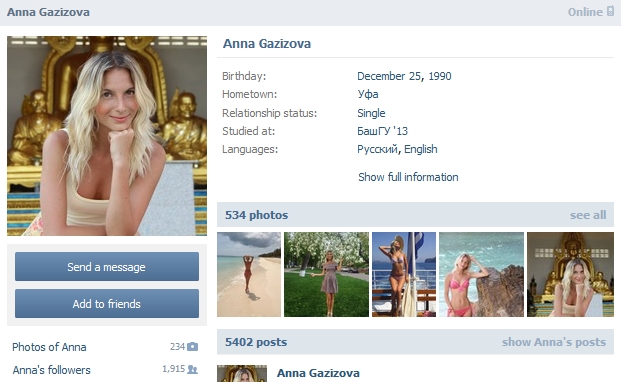This screenshot has width=621, height=382.
Task: Click the Languages: label
Action: [x=250, y=149]
